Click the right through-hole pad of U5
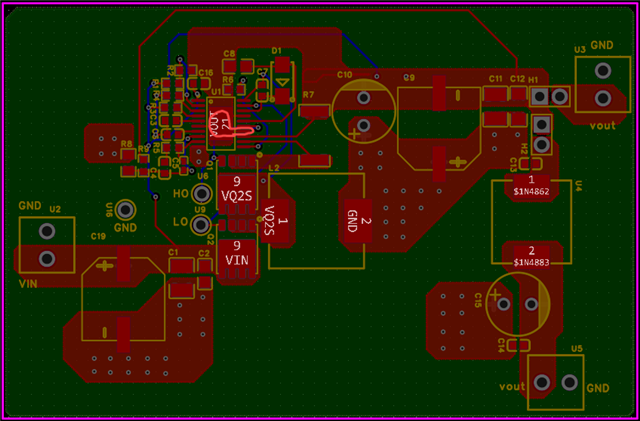The width and height of the screenshot is (640, 421). point(569,382)
